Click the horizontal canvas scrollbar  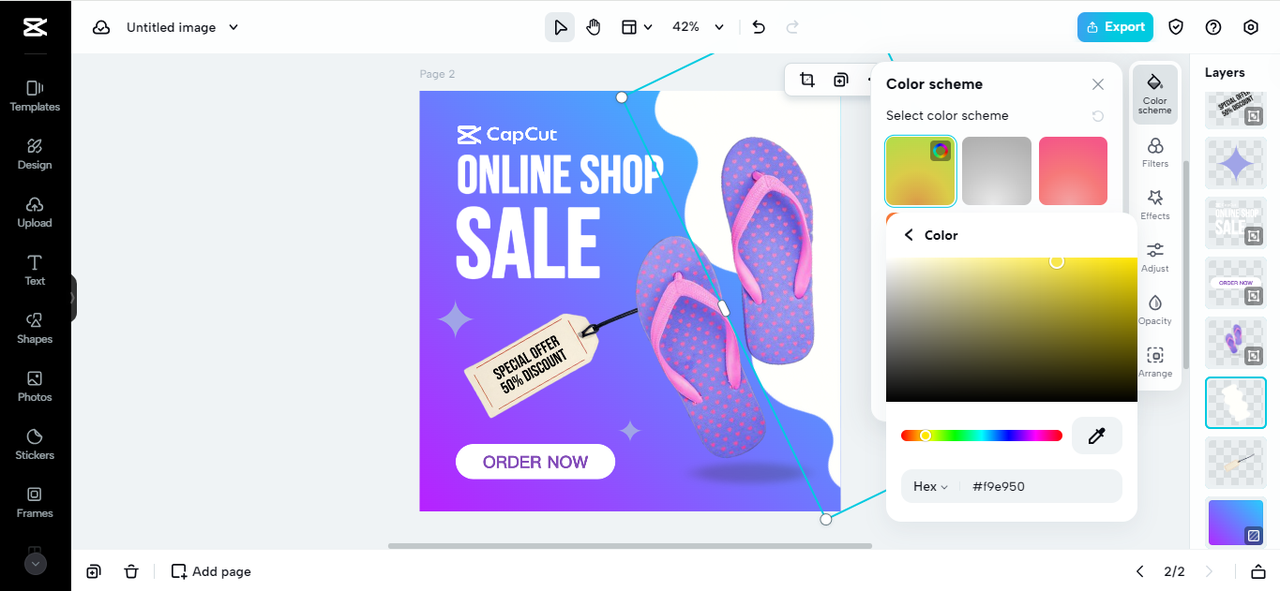630,546
